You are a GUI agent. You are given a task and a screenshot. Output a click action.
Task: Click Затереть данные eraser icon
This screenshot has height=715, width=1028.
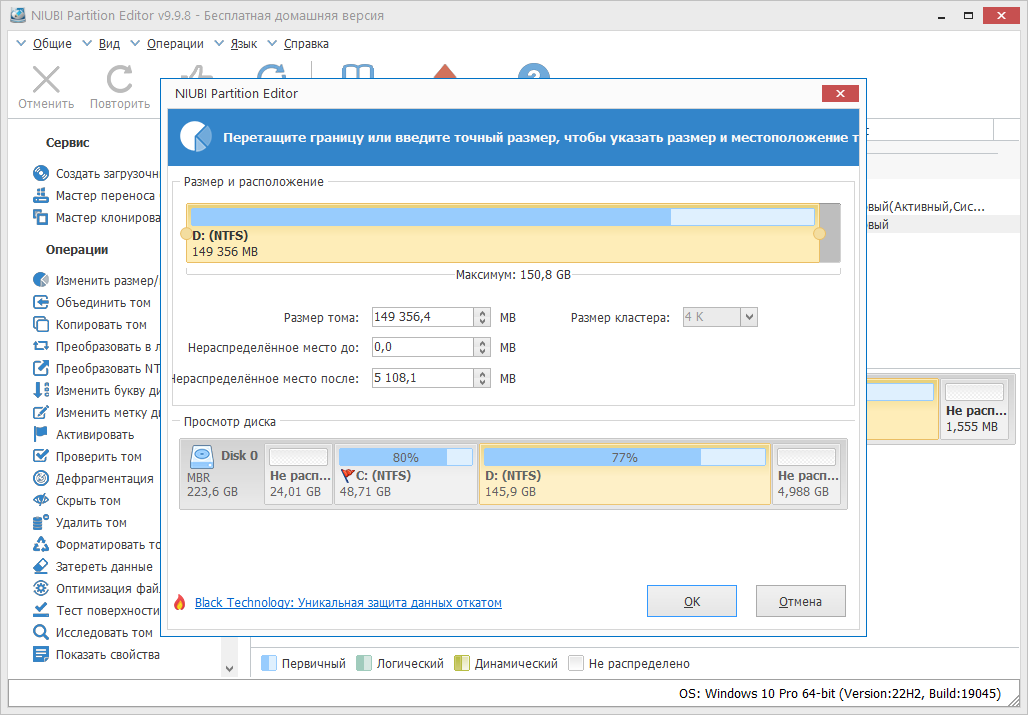point(41,566)
